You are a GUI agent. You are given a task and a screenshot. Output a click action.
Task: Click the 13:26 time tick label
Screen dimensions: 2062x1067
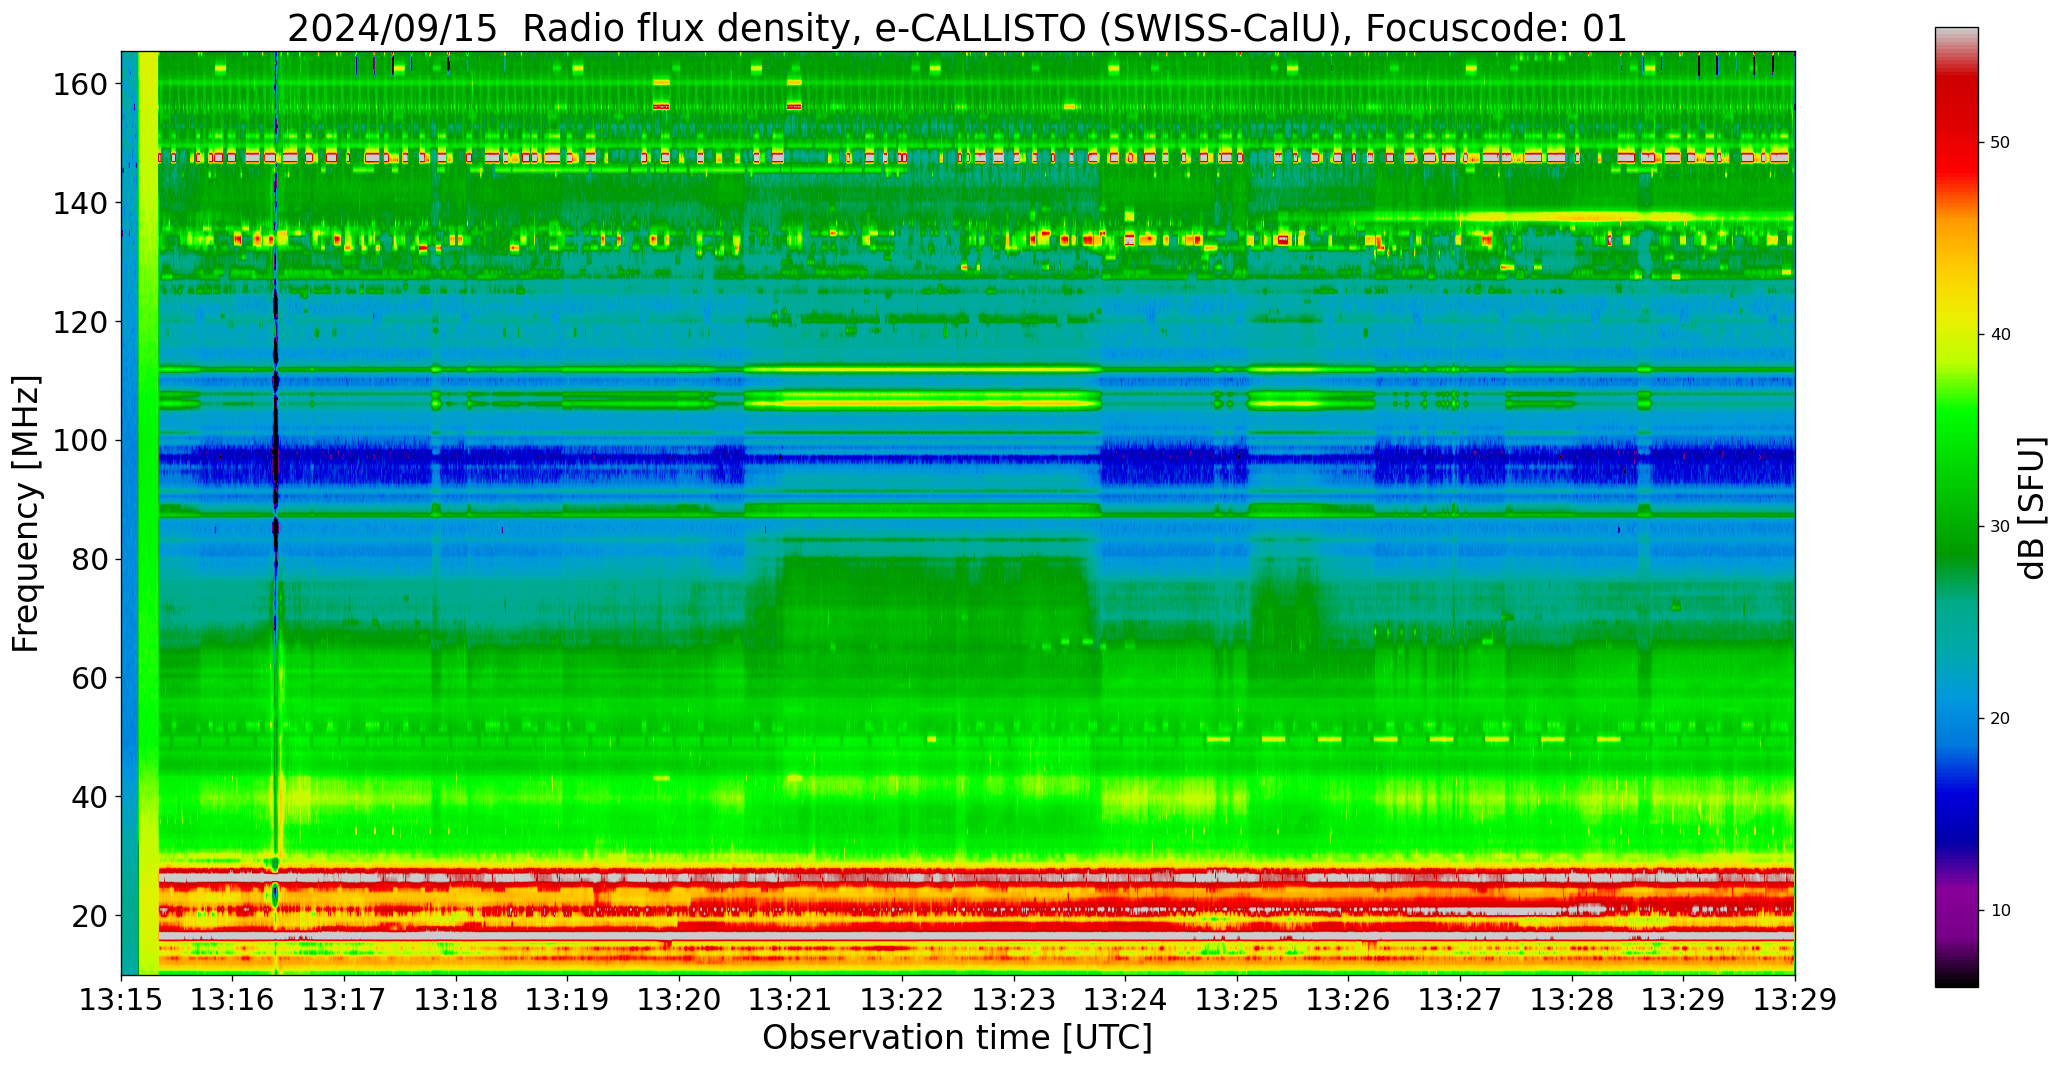pyautogui.click(x=1348, y=1000)
